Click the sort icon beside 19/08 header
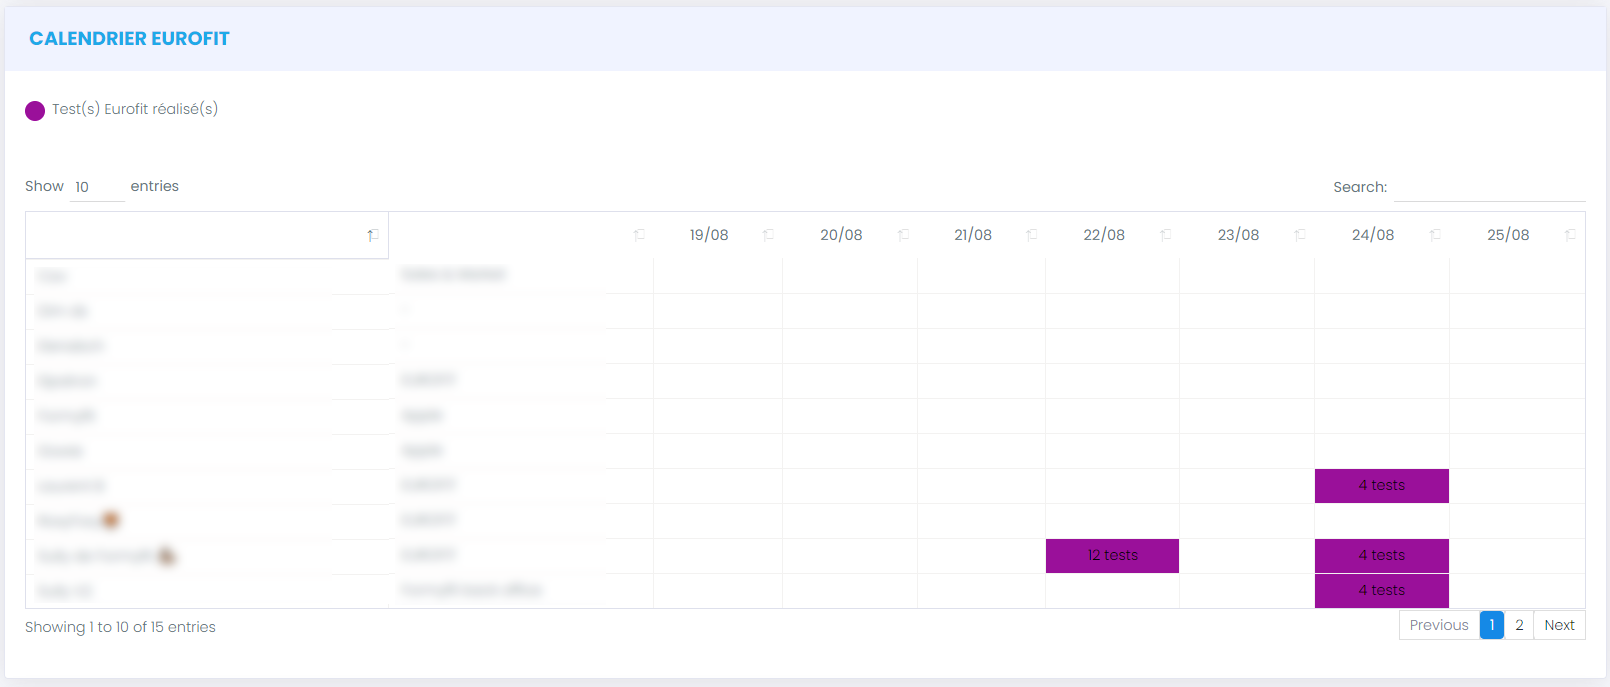This screenshot has height=687, width=1610. click(x=768, y=235)
